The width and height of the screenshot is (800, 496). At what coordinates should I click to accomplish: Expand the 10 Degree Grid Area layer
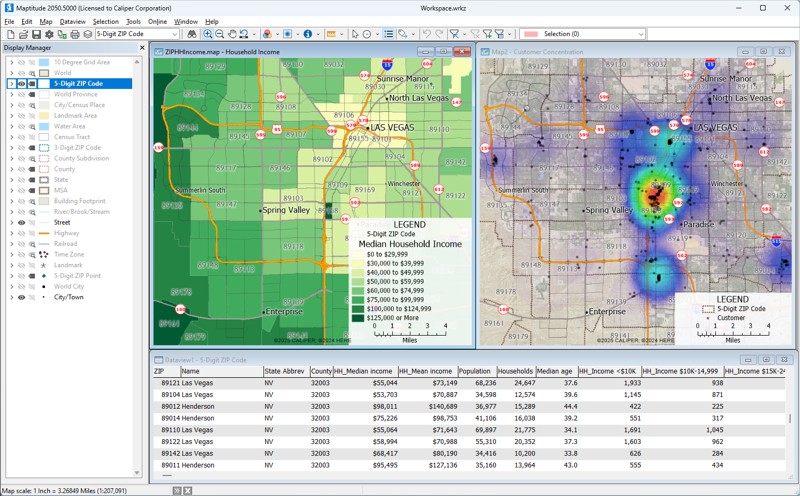(11, 62)
